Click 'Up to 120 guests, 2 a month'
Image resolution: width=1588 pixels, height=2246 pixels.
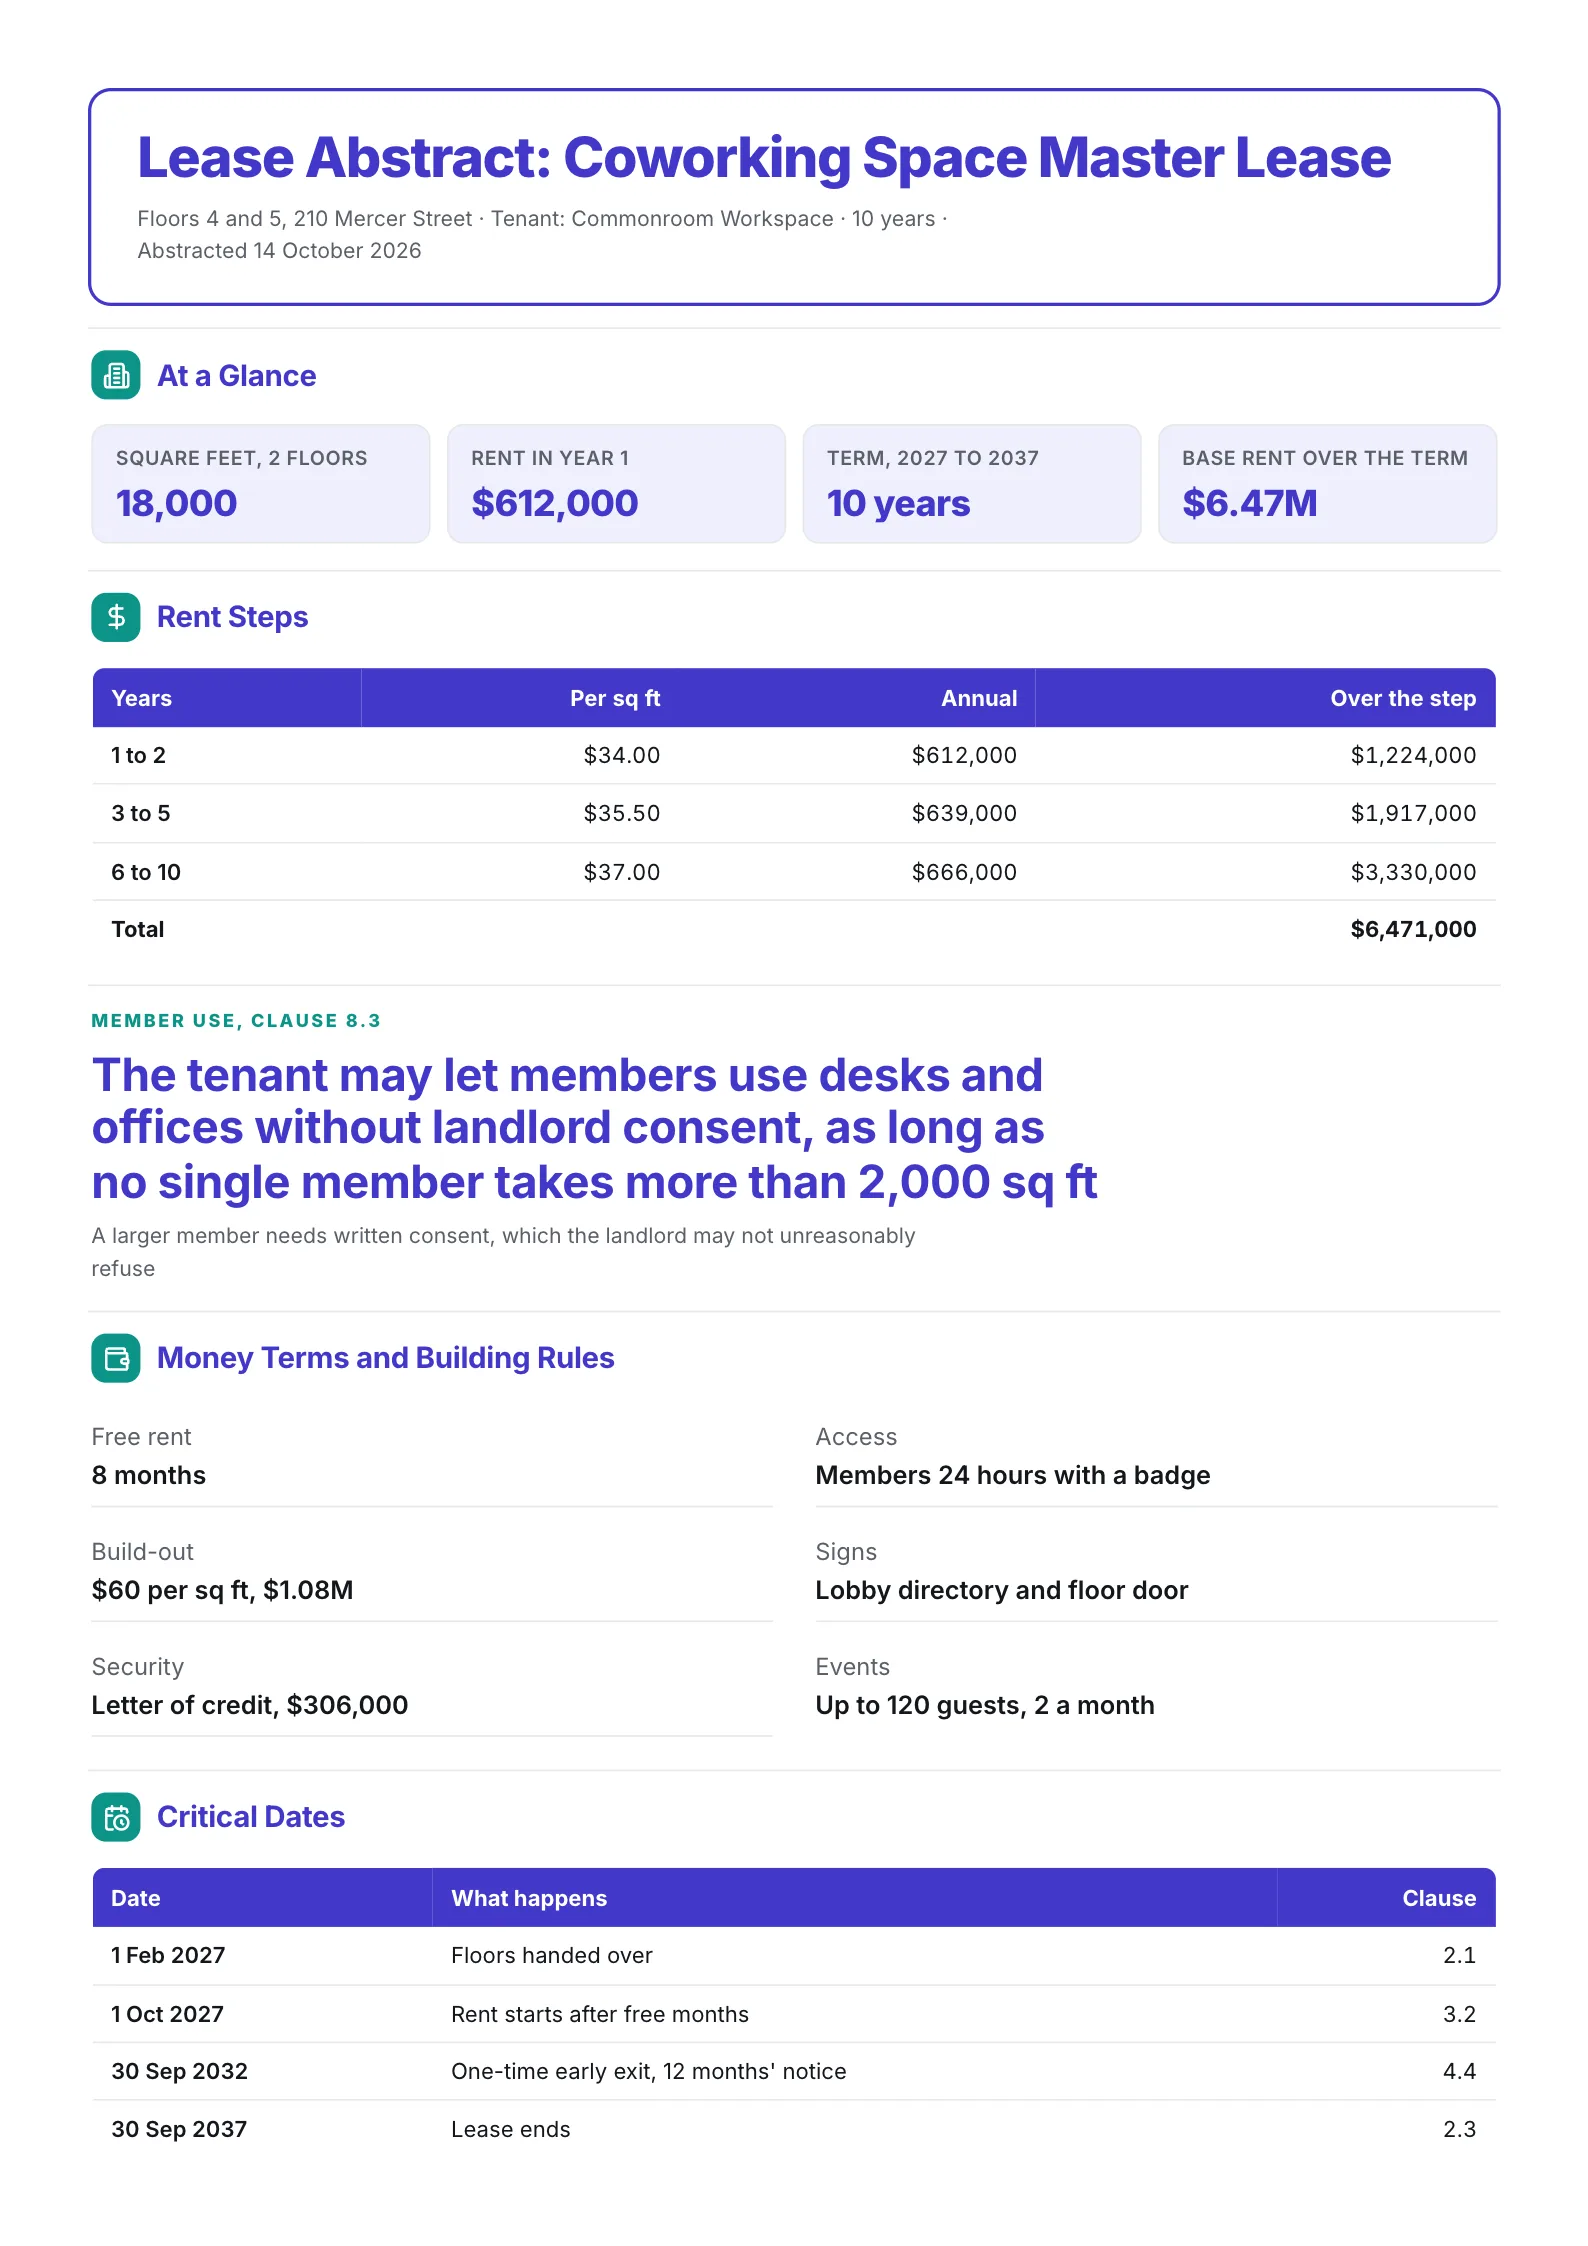pos(985,1705)
